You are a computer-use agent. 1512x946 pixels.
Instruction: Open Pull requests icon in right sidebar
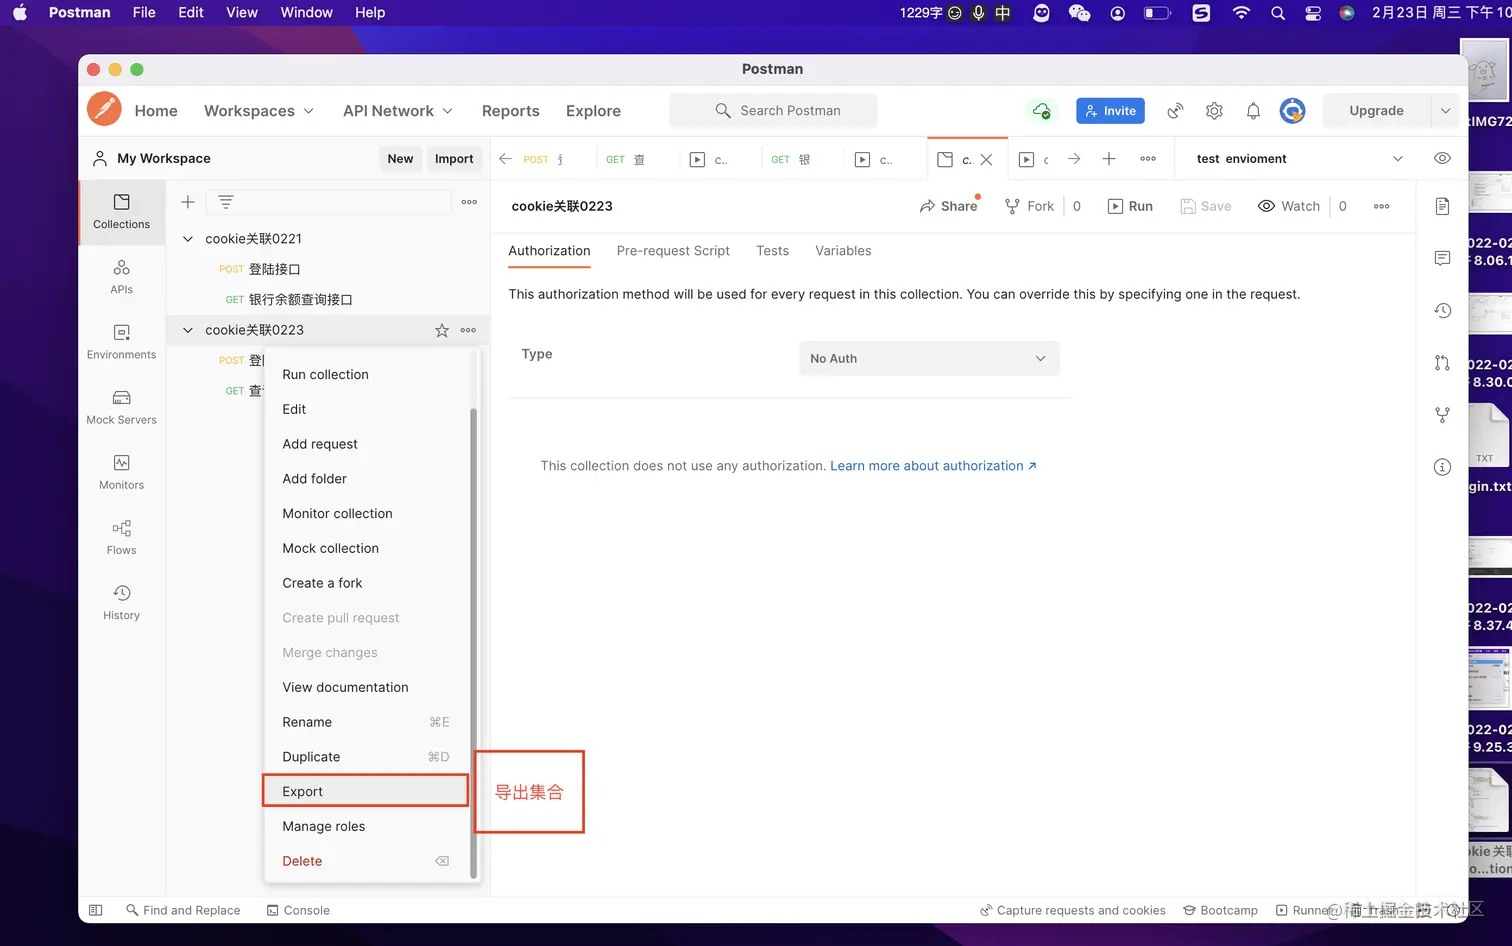tap(1442, 363)
